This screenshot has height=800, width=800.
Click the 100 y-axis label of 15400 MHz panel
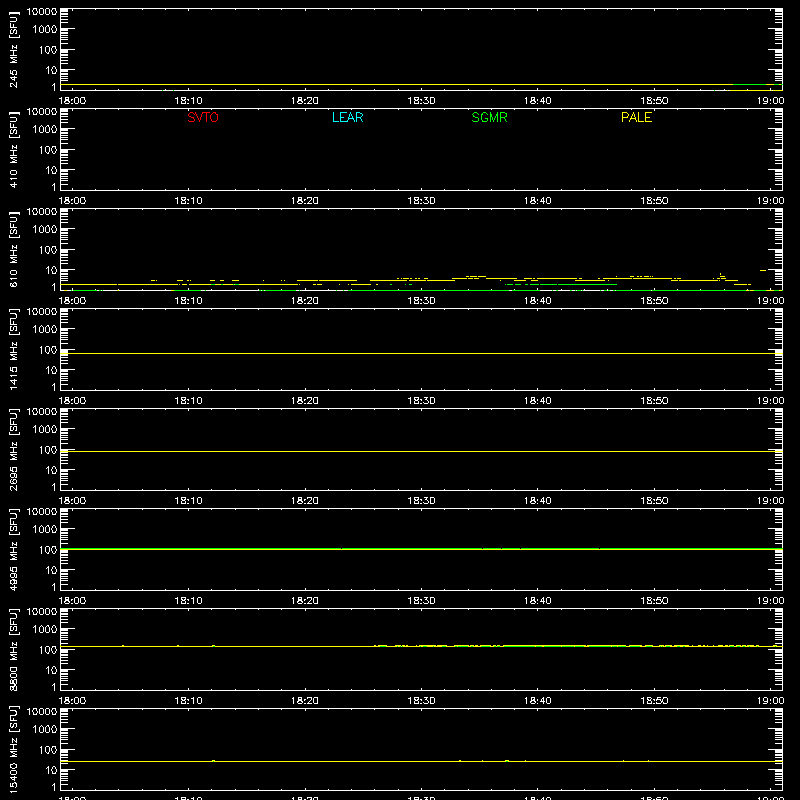point(48,750)
